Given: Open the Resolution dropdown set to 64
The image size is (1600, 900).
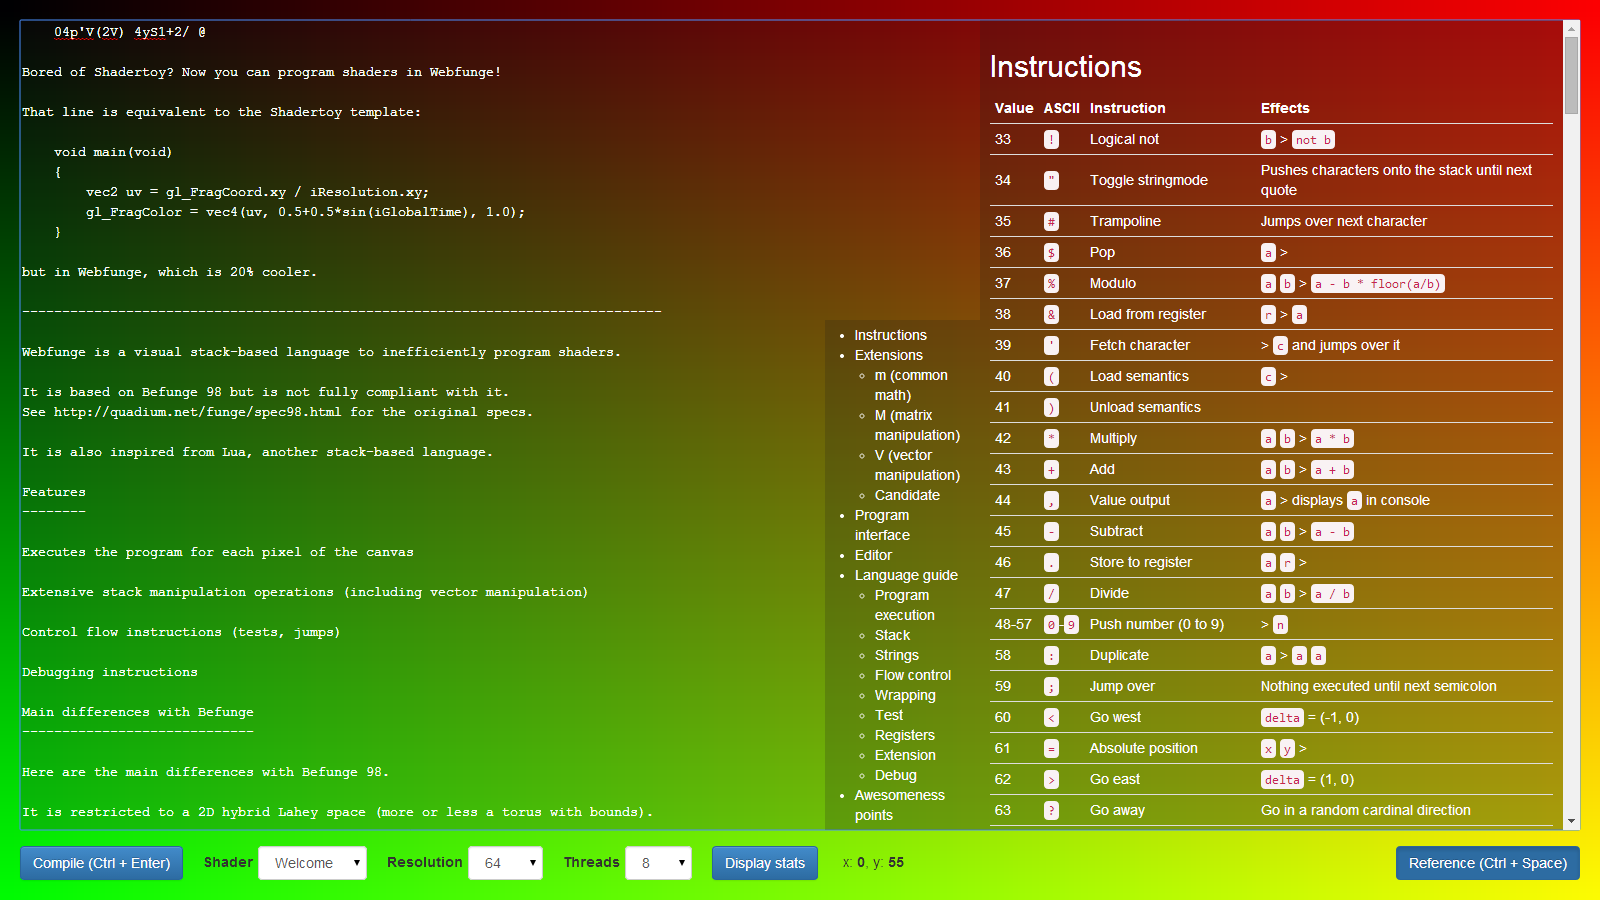Looking at the screenshot, I should (x=505, y=863).
